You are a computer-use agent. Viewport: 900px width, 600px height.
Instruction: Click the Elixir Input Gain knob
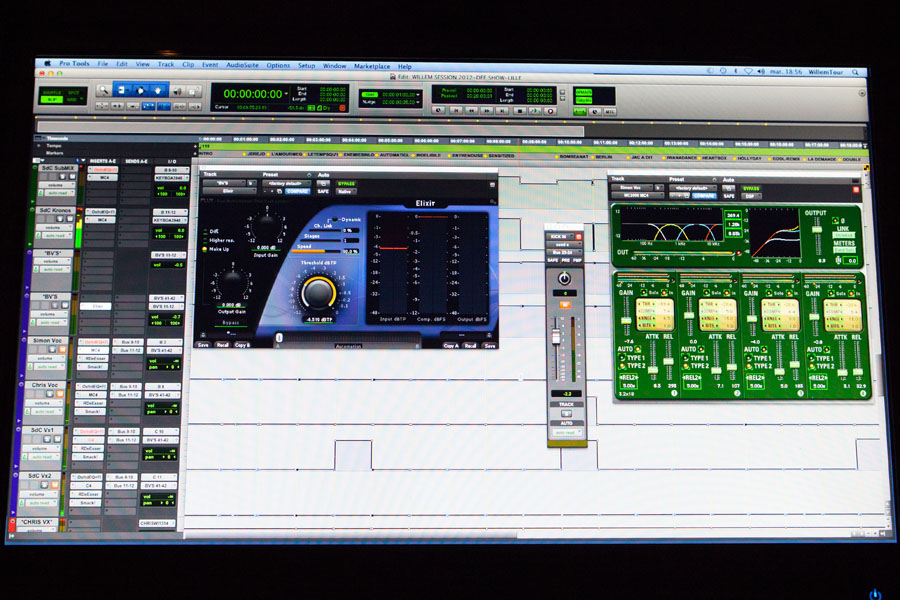267,226
